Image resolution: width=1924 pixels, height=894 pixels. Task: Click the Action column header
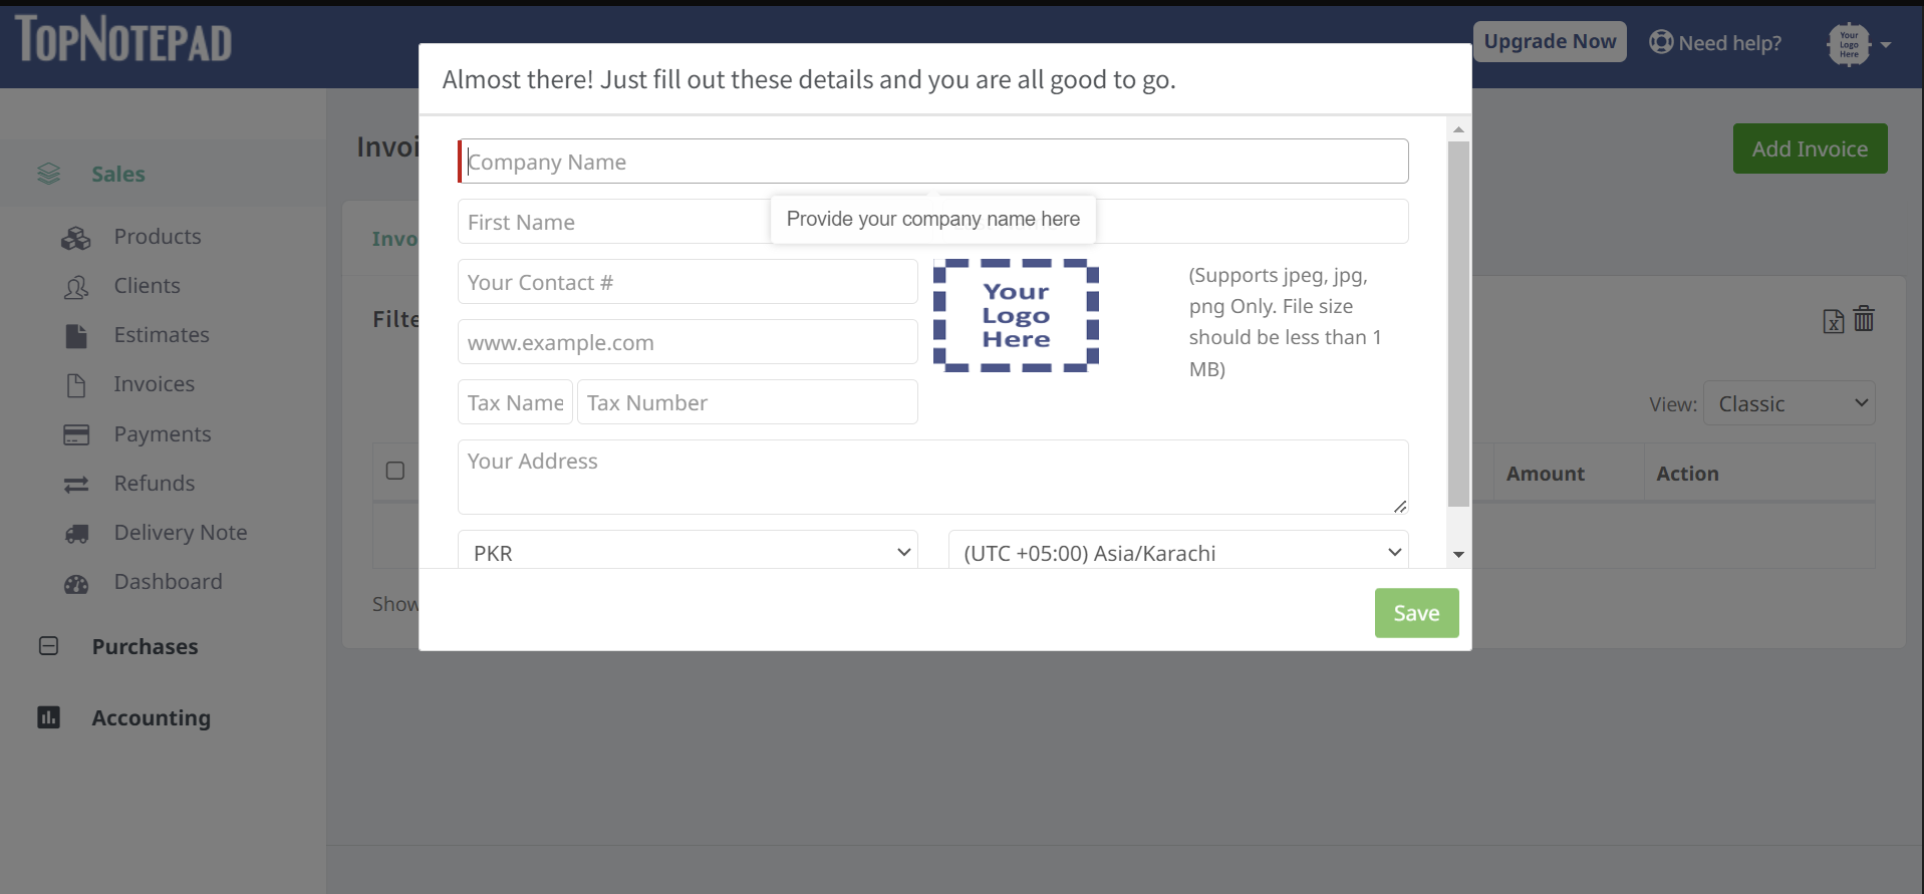pyautogui.click(x=1687, y=473)
